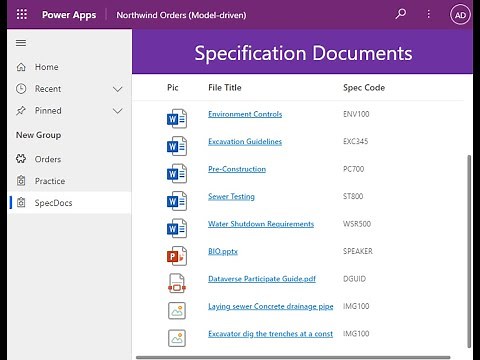Click spec code WSR500

357,224
